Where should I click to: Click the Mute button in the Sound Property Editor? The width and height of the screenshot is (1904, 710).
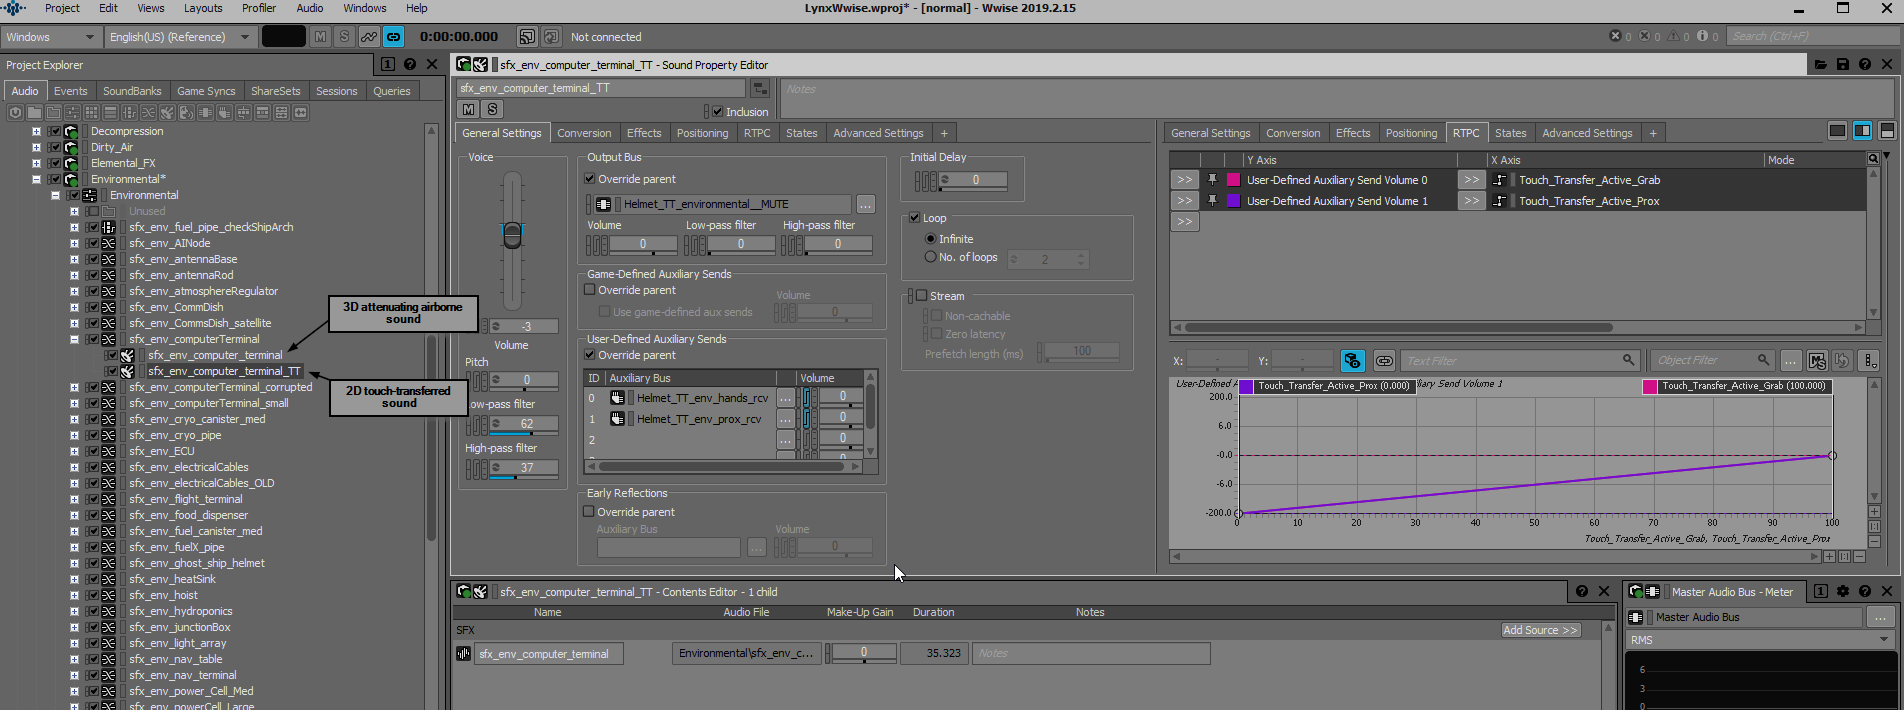[469, 109]
